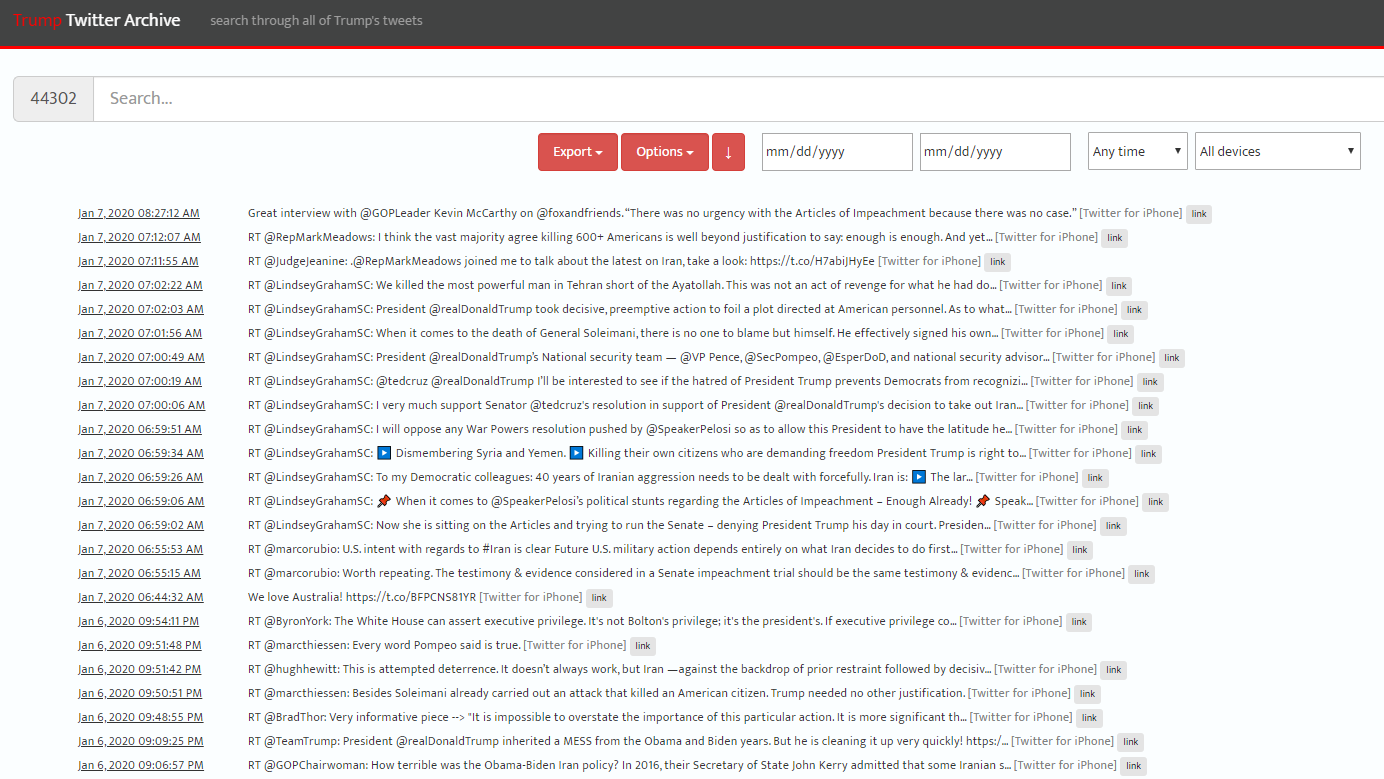The width and height of the screenshot is (1384, 779).
Task: Open the Any time filter dropdown
Action: coord(1137,152)
